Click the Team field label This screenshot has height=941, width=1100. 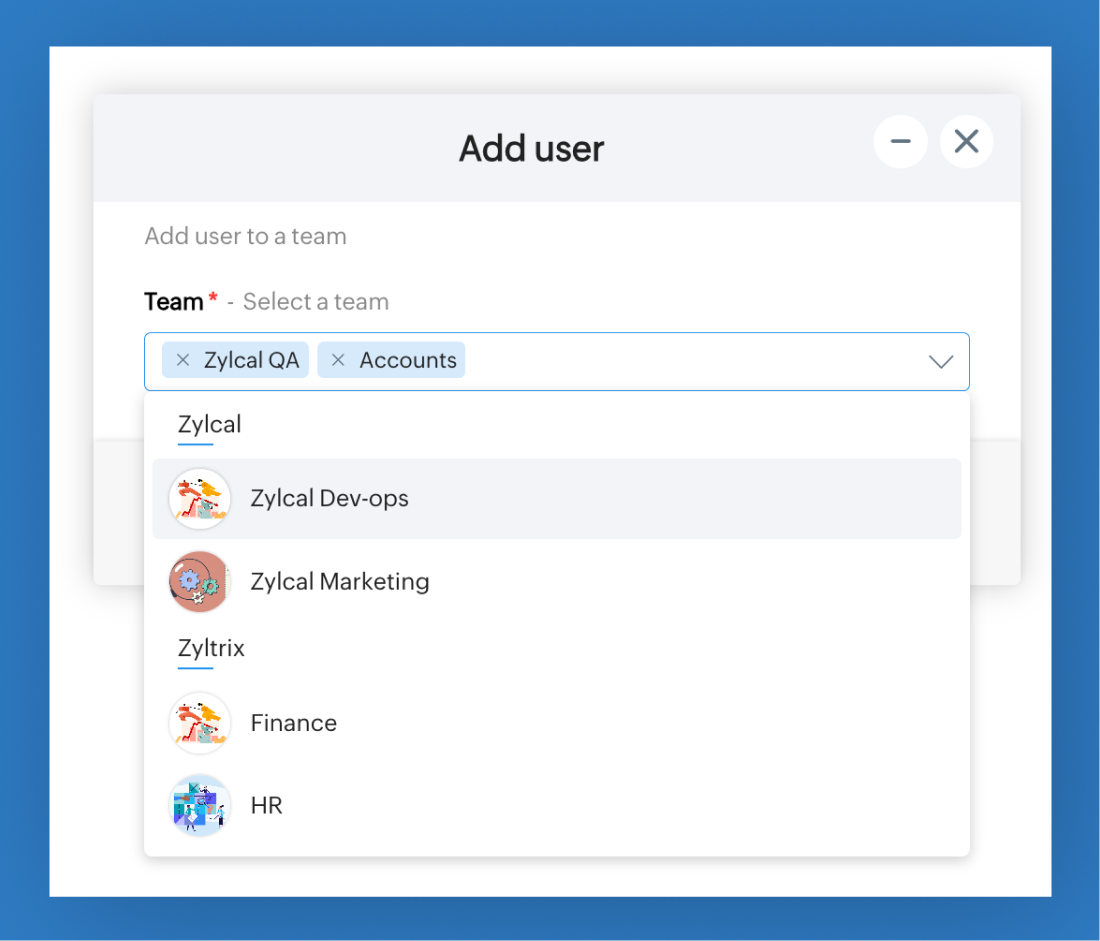174,302
